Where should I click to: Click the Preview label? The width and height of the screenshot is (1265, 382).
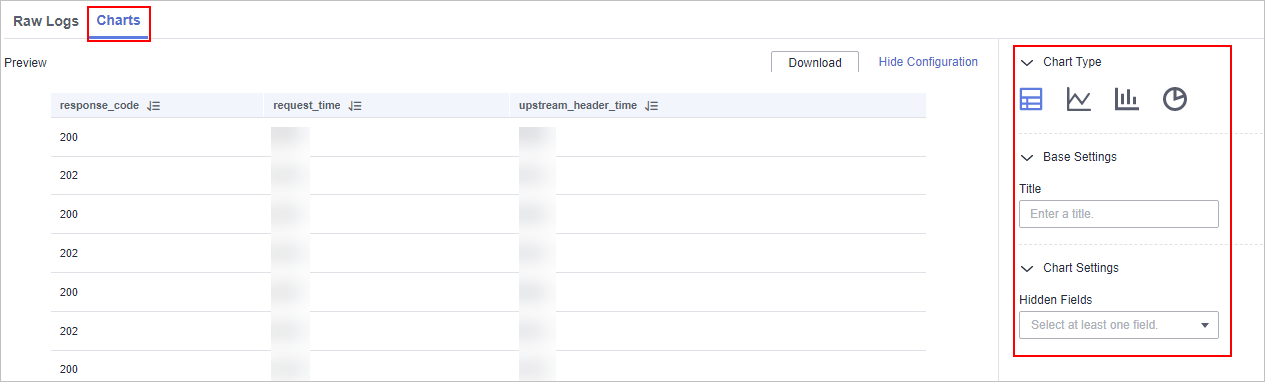(x=26, y=63)
